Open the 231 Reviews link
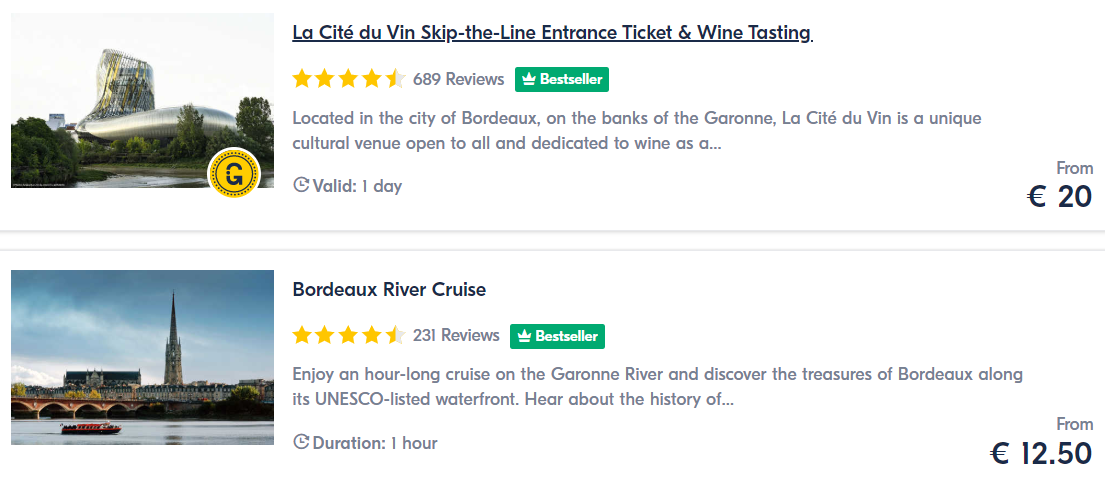The height and width of the screenshot is (478, 1105). tap(456, 336)
